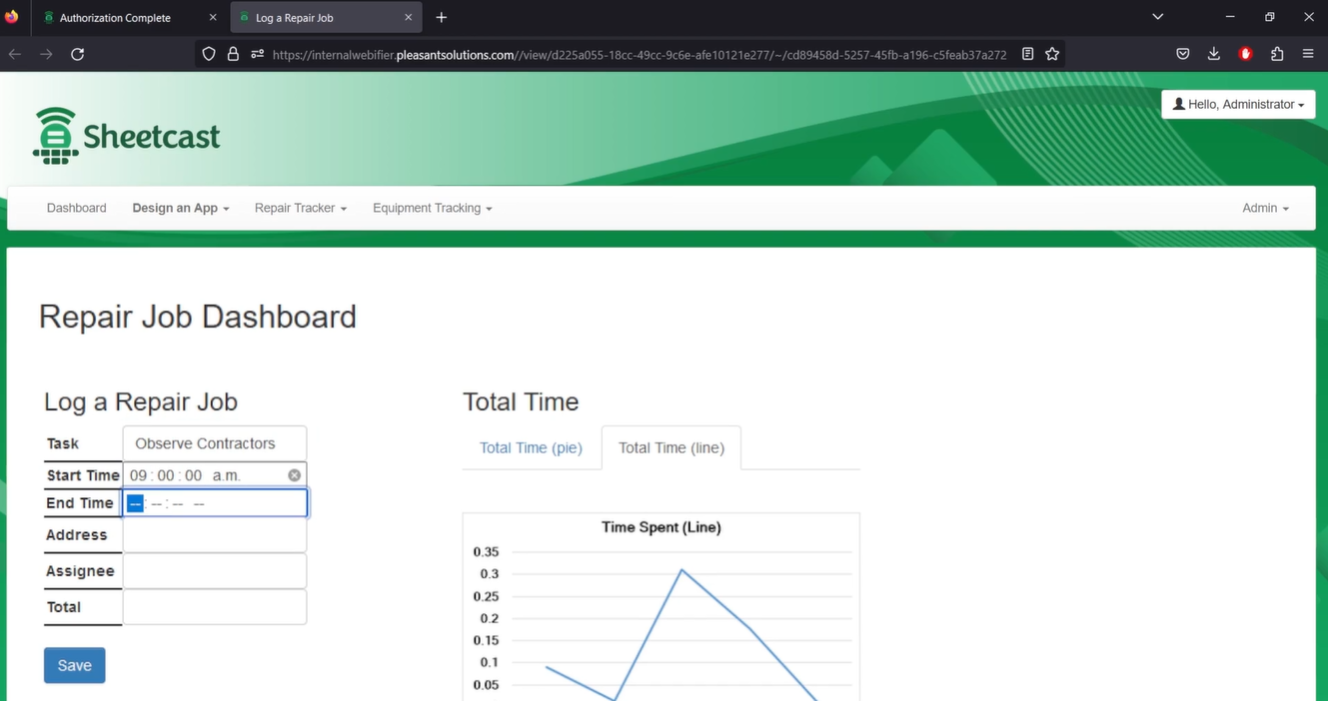Click the back navigation arrow icon
Screen dimensions: 1328x701
(x=14, y=54)
